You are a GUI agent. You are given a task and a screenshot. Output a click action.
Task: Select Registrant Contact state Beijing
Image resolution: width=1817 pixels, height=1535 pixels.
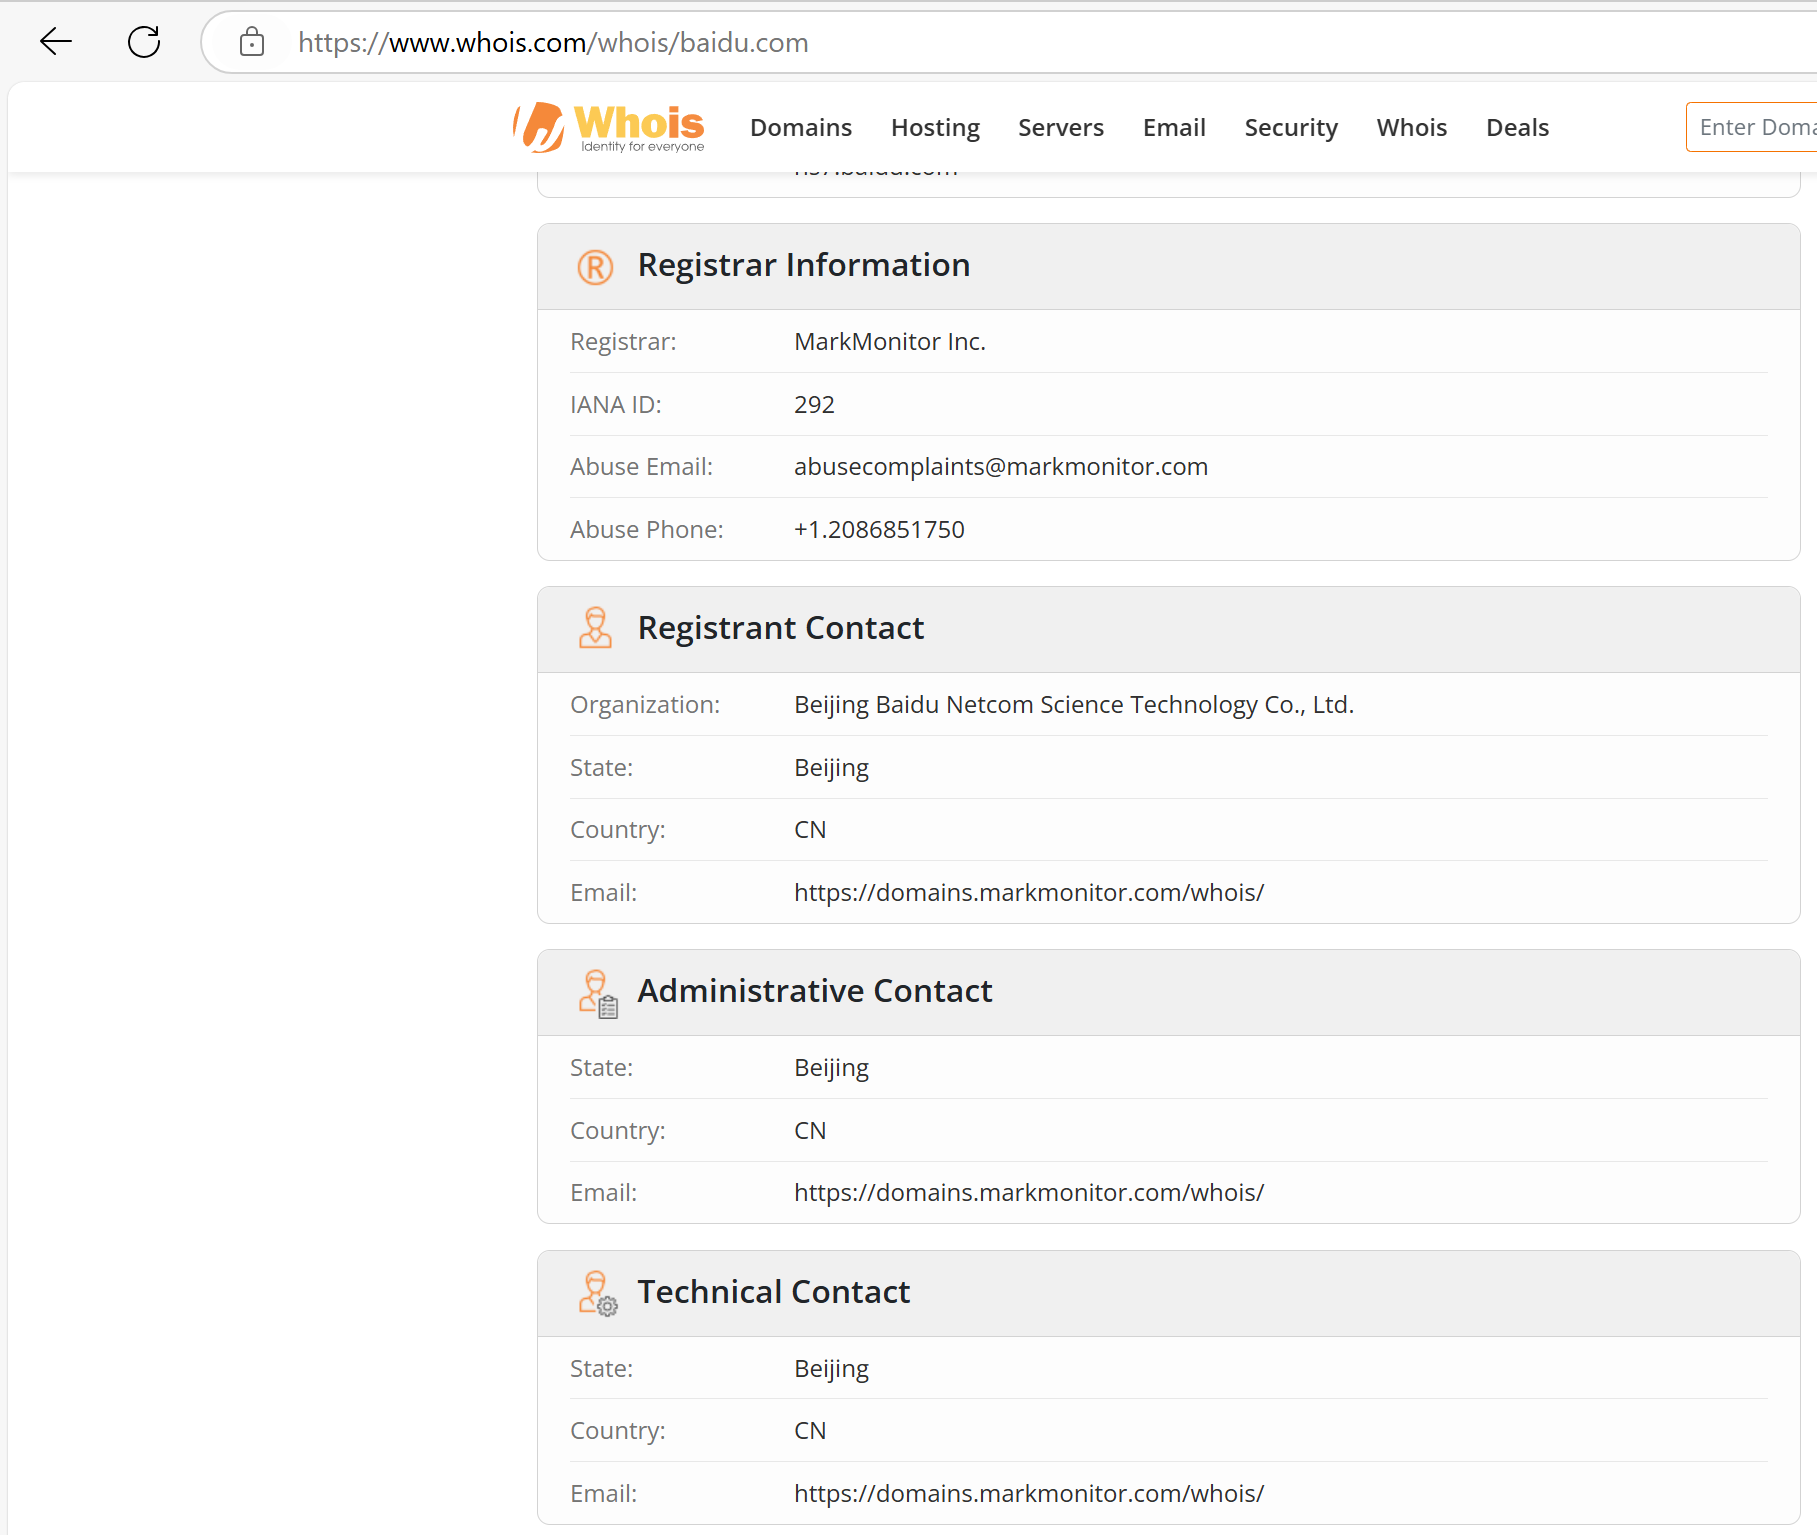pyautogui.click(x=831, y=768)
